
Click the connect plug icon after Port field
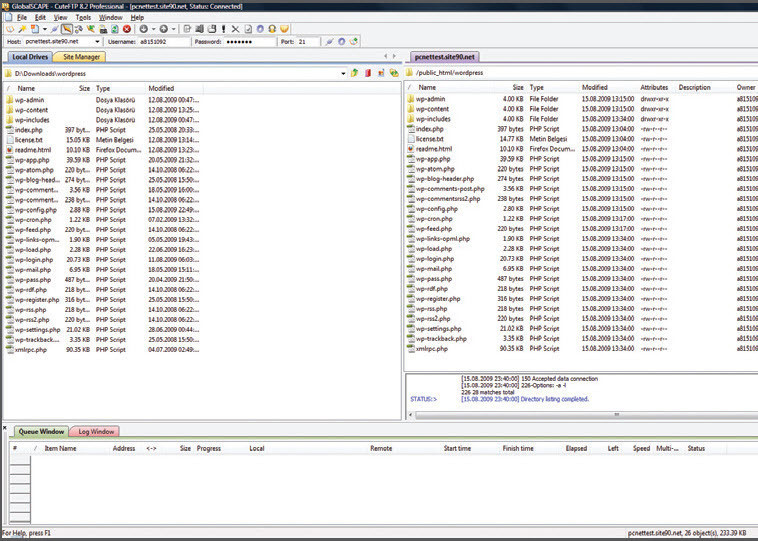[x=329, y=42]
